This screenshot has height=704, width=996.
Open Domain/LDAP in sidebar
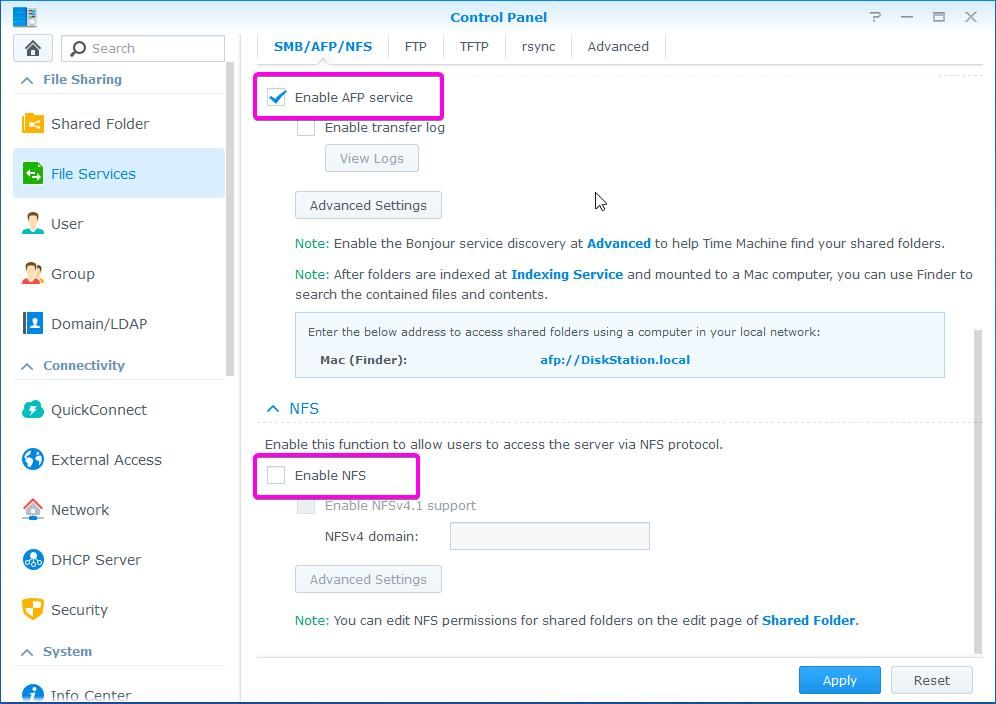(119, 323)
